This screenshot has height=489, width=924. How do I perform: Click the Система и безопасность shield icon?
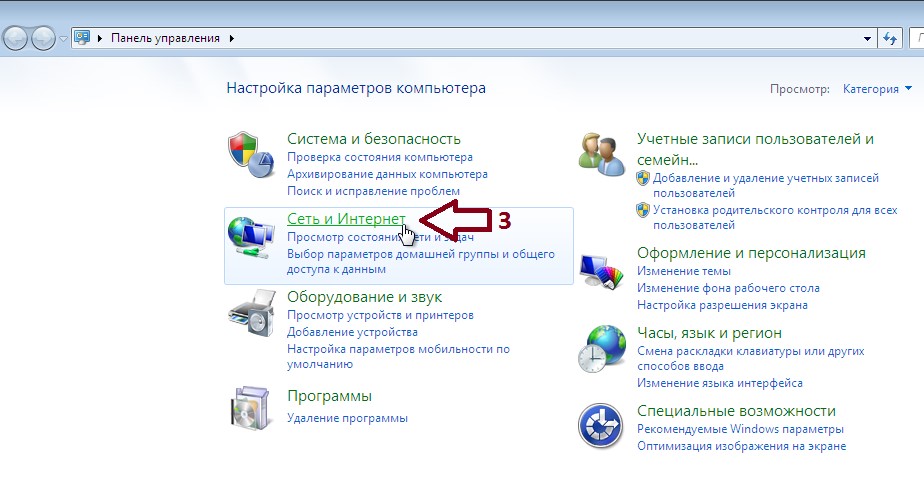point(251,155)
